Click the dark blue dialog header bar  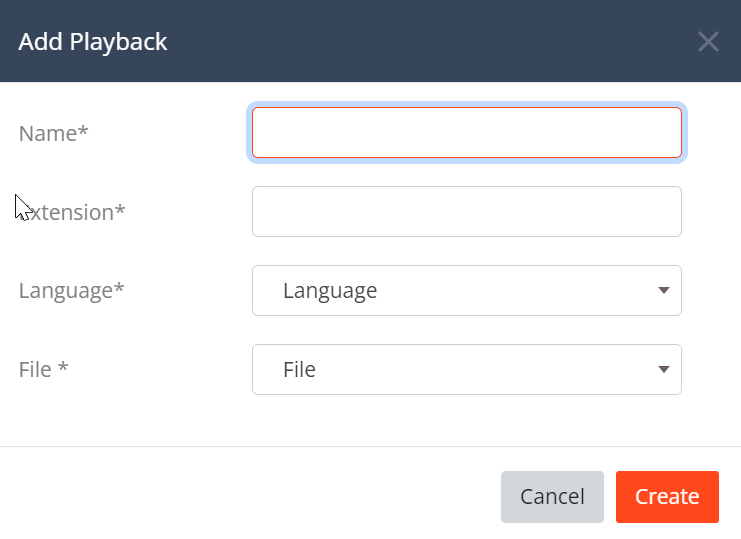370,41
